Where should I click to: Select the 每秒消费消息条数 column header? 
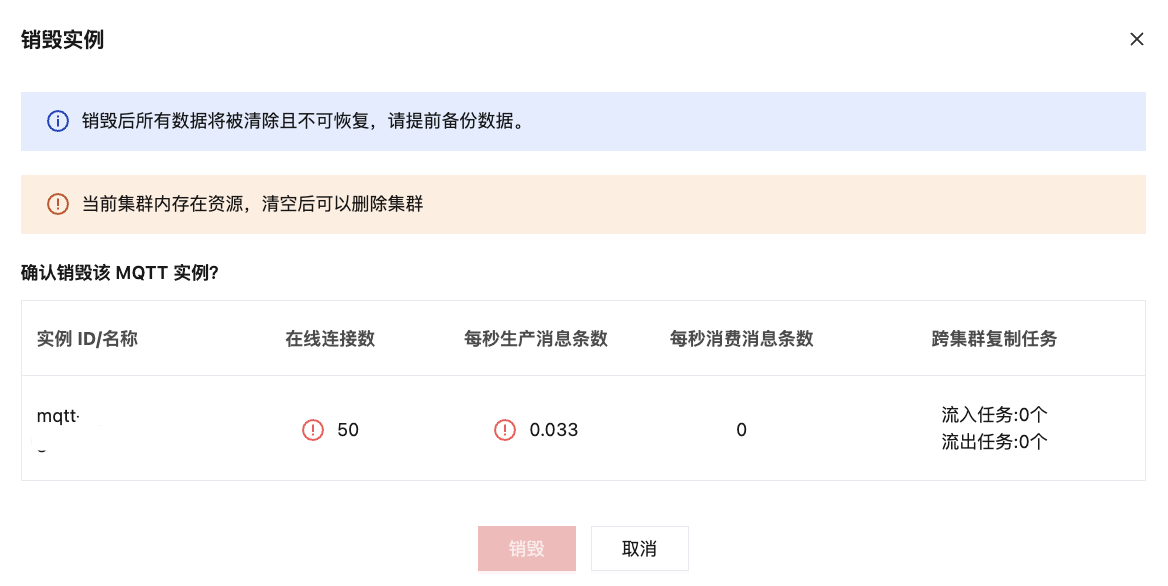tap(741, 338)
